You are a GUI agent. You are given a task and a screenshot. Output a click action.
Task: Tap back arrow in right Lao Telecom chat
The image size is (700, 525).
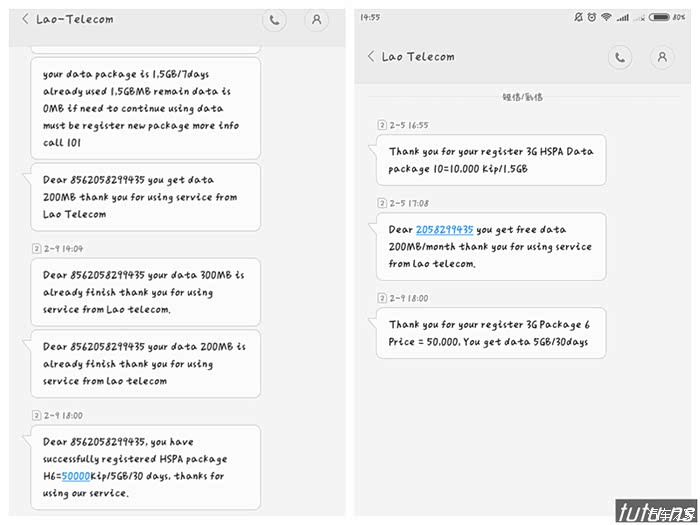click(x=371, y=56)
